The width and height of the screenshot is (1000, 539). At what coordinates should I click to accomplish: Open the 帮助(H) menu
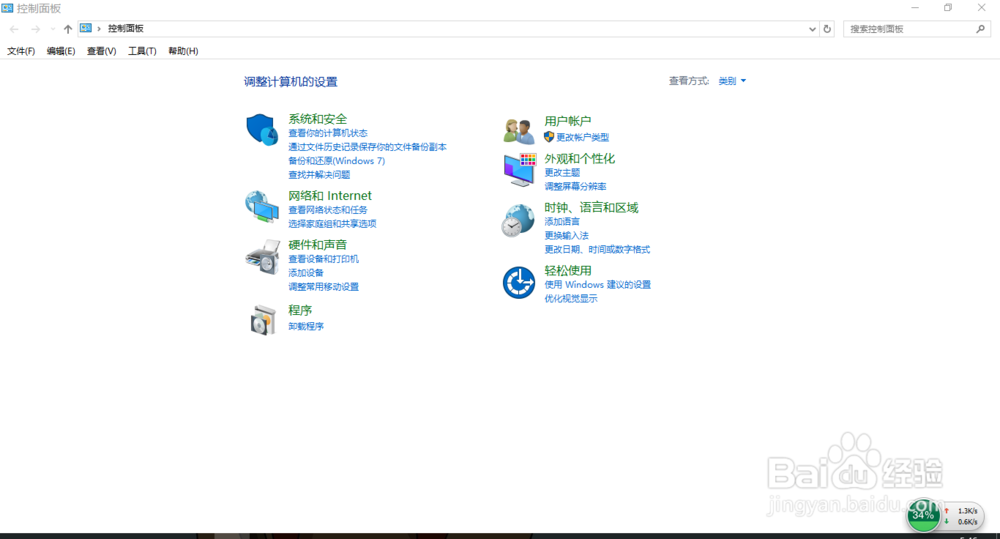183,51
